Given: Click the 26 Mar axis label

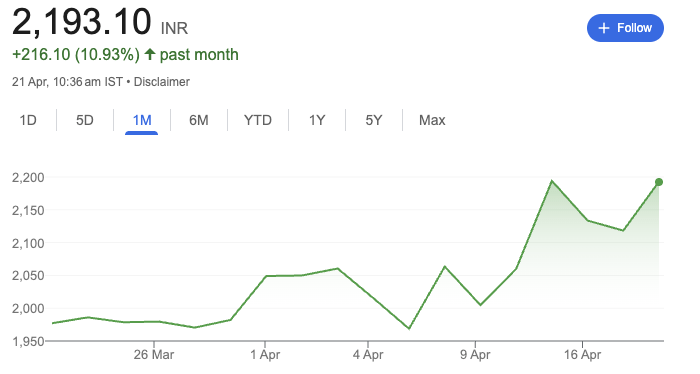Looking at the screenshot, I should coord(154,355).
